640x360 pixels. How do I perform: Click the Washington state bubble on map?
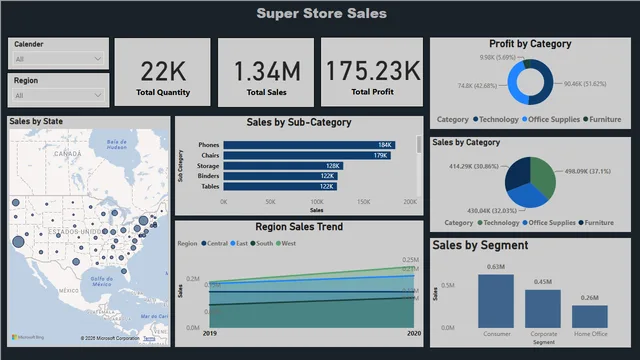pyautogui.click(x=16, y=202)
